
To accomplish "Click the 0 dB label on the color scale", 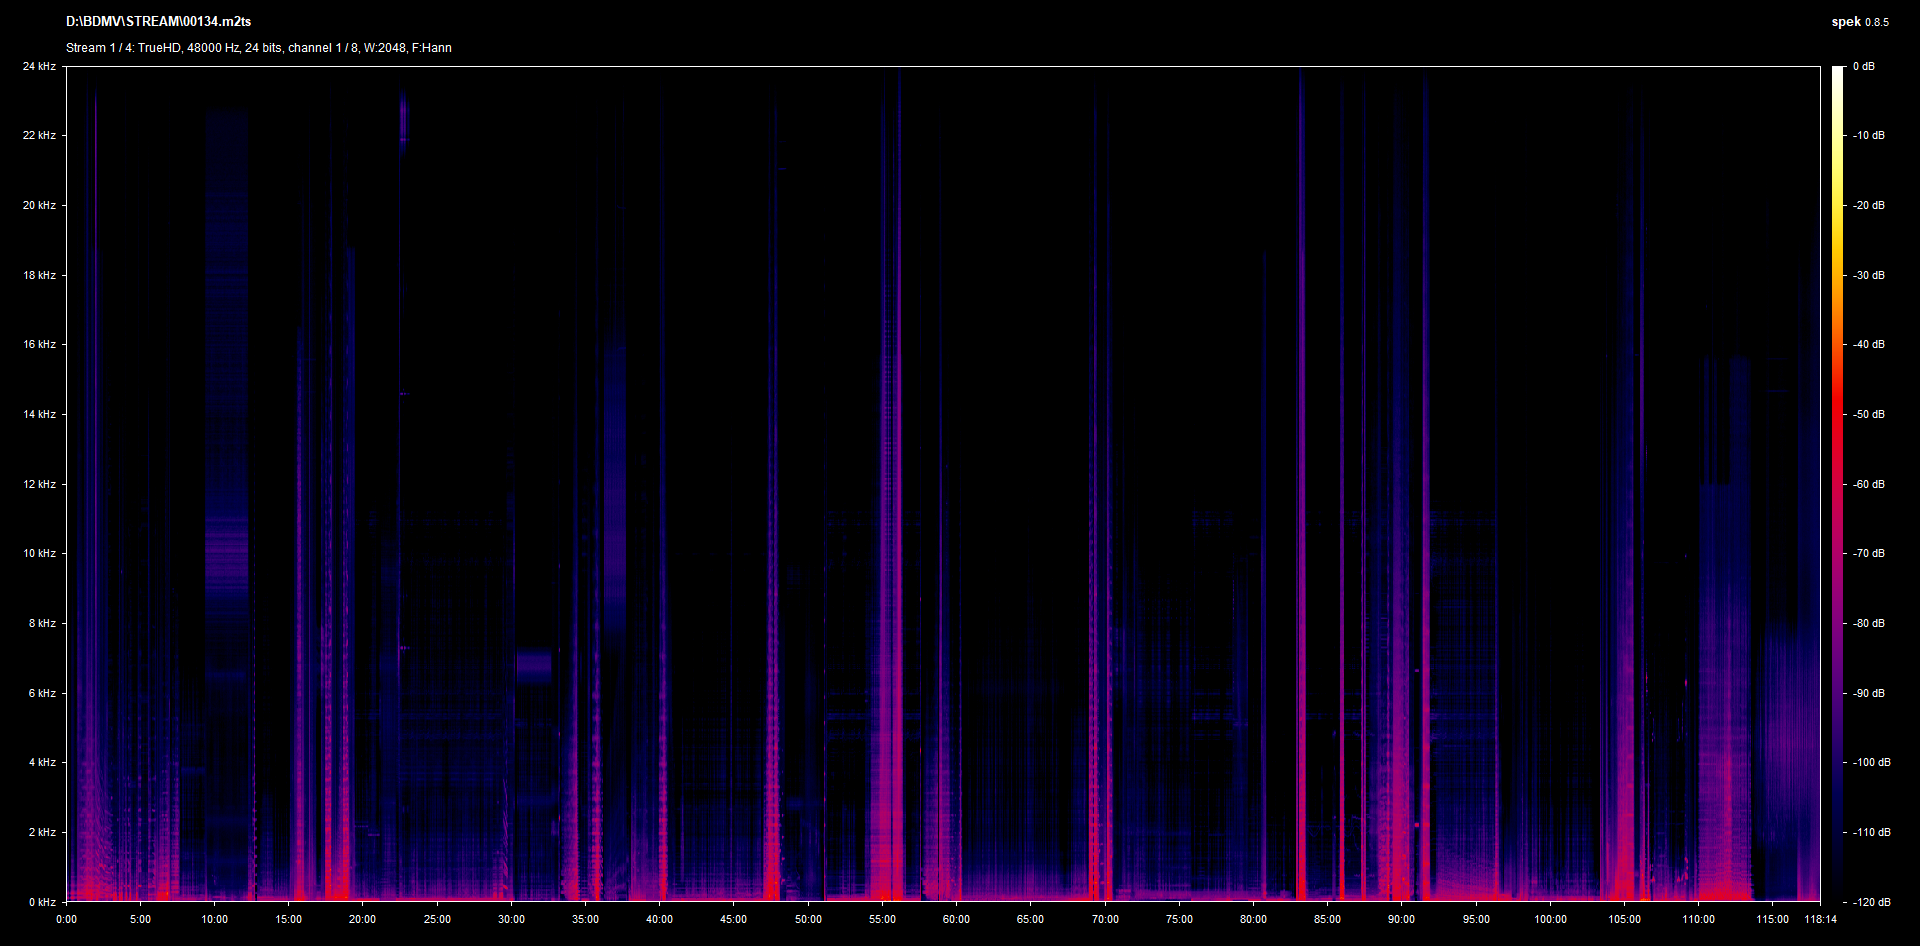I will (x=1863, y=67).
